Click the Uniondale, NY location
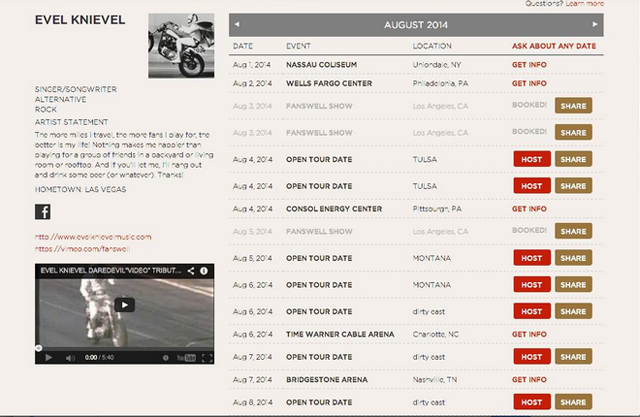640x417 pixels. coord(437,64)
